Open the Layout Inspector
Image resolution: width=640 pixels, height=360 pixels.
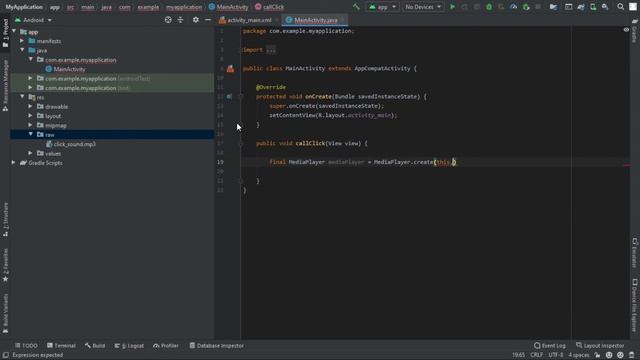(600, 346)
